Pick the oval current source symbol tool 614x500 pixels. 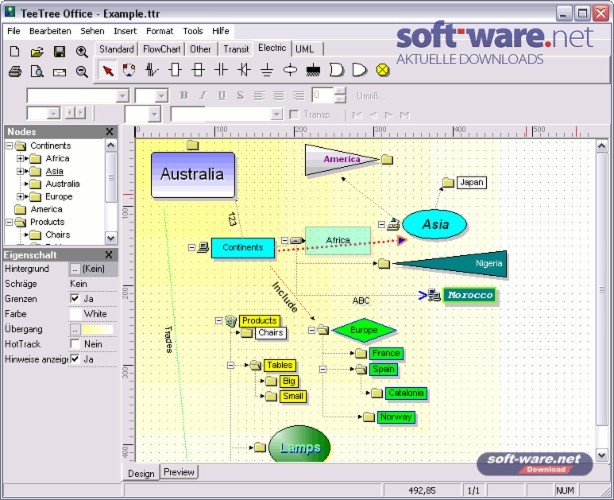tap(290, 70)
